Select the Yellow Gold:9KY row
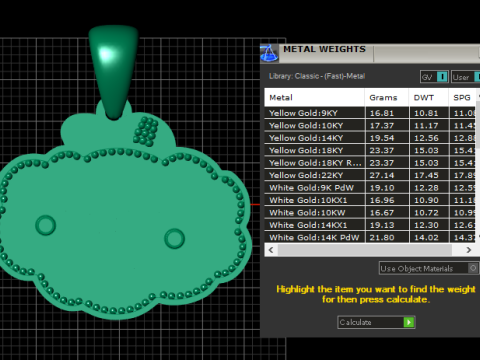Viewport: 480px width, 360px height. click(370, 113)
